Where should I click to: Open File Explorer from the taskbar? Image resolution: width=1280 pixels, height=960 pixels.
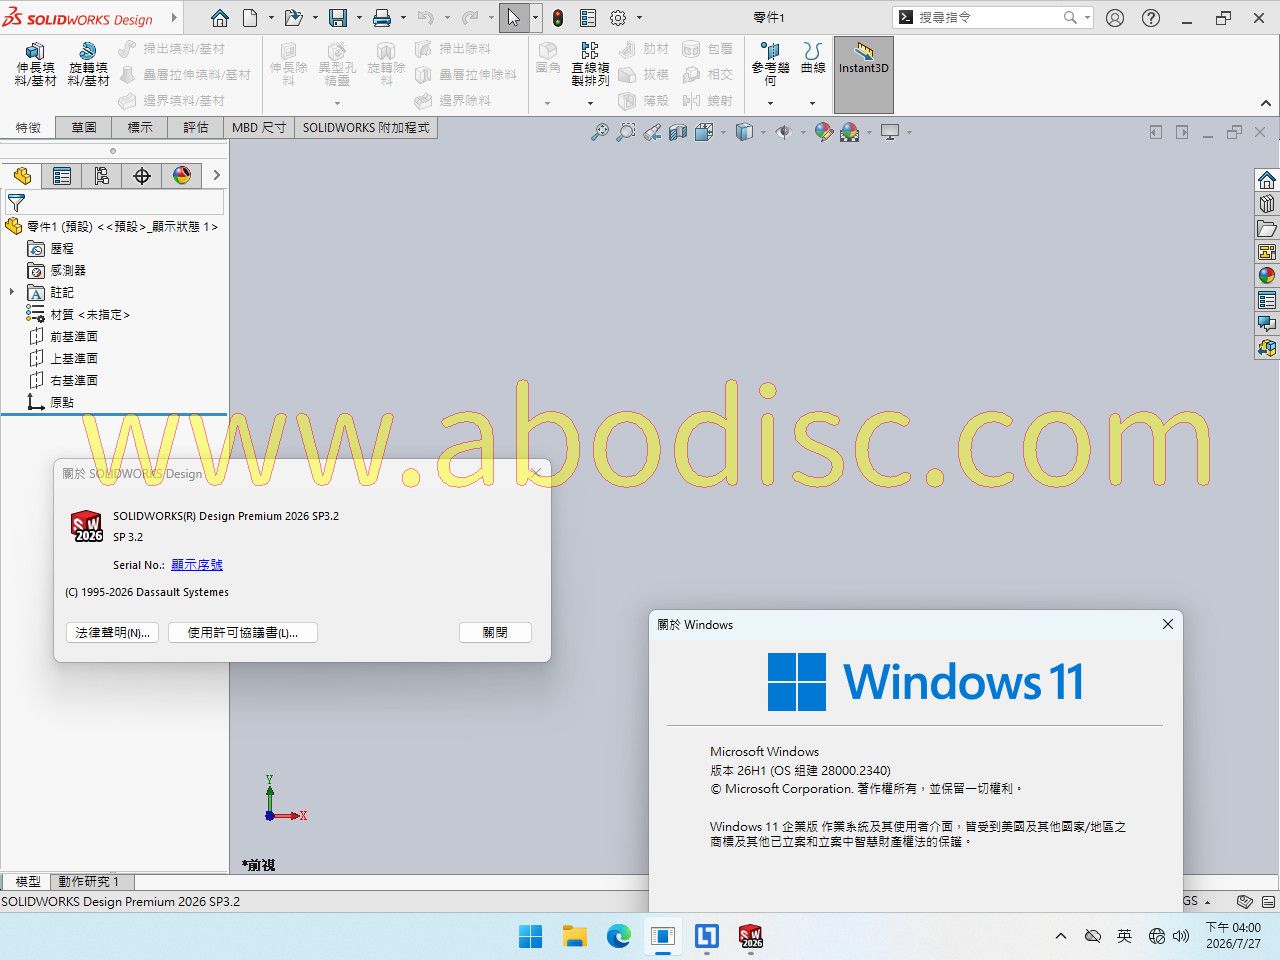pyautogui.click(x=575, y=936)
